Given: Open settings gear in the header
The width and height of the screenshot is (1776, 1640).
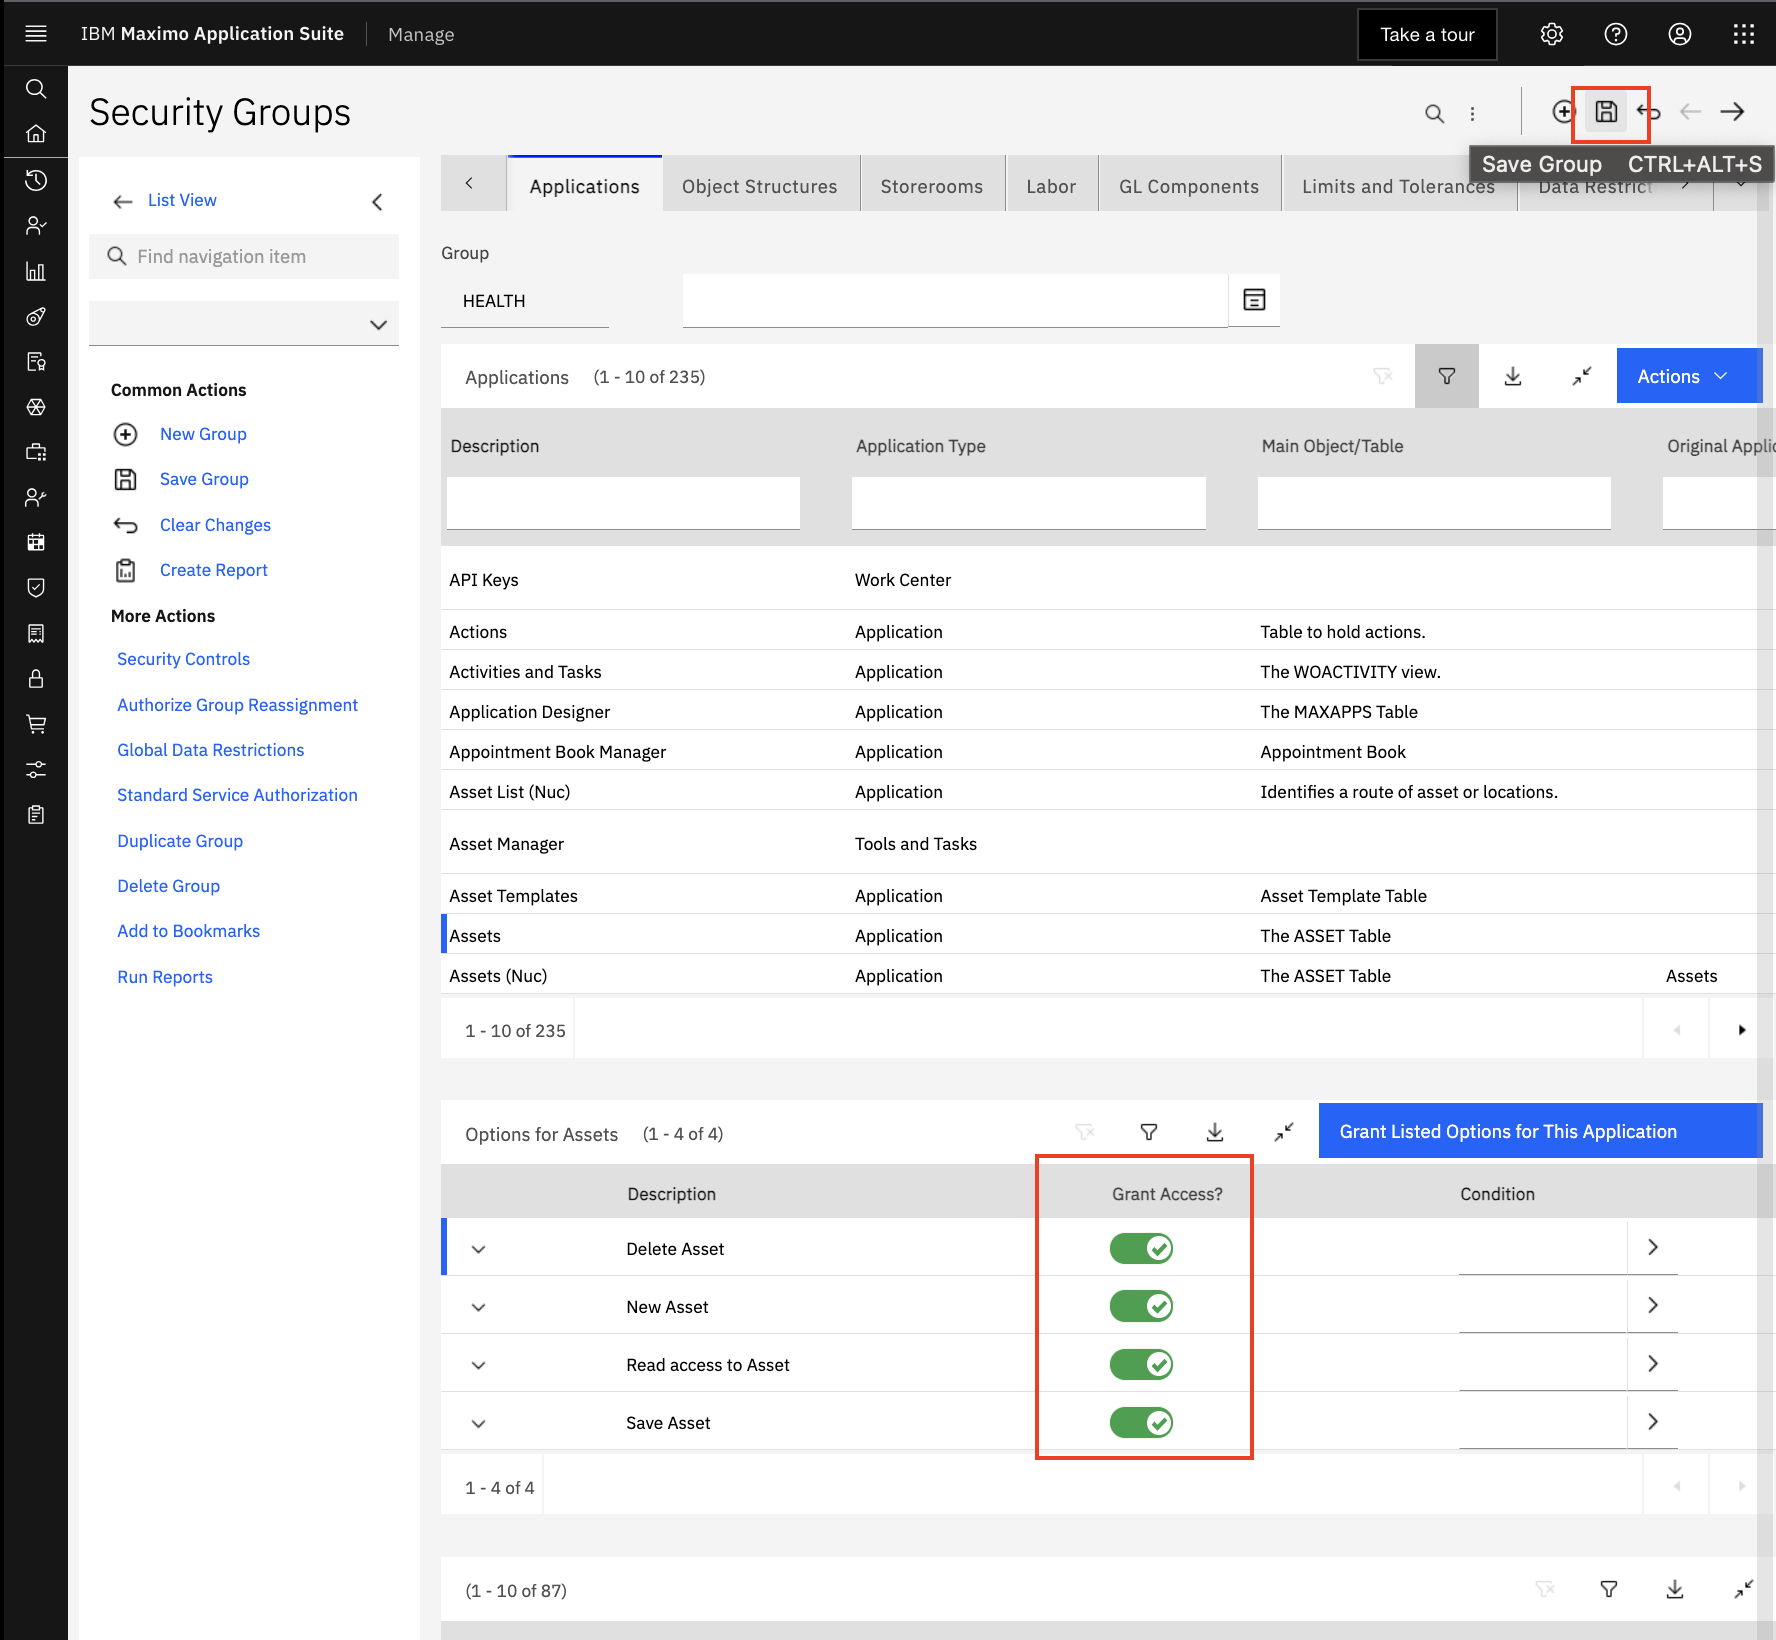Looking at the screenshot, I should [x=1552, y=34].
